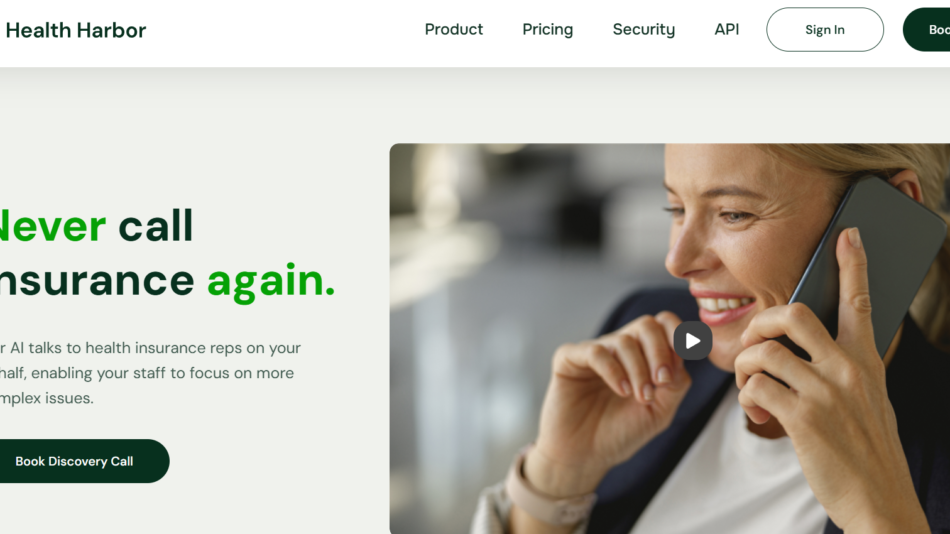The height and width of the screenshot is (534, 950).
Task: Click the video thumbnail of the woman on the phone
Action: pyautogui.click(x=669, y=338)
